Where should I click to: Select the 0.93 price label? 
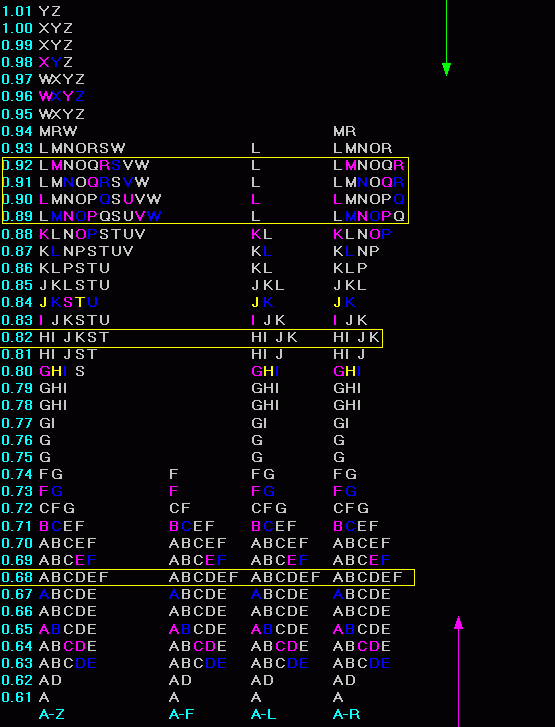point(17,148)
